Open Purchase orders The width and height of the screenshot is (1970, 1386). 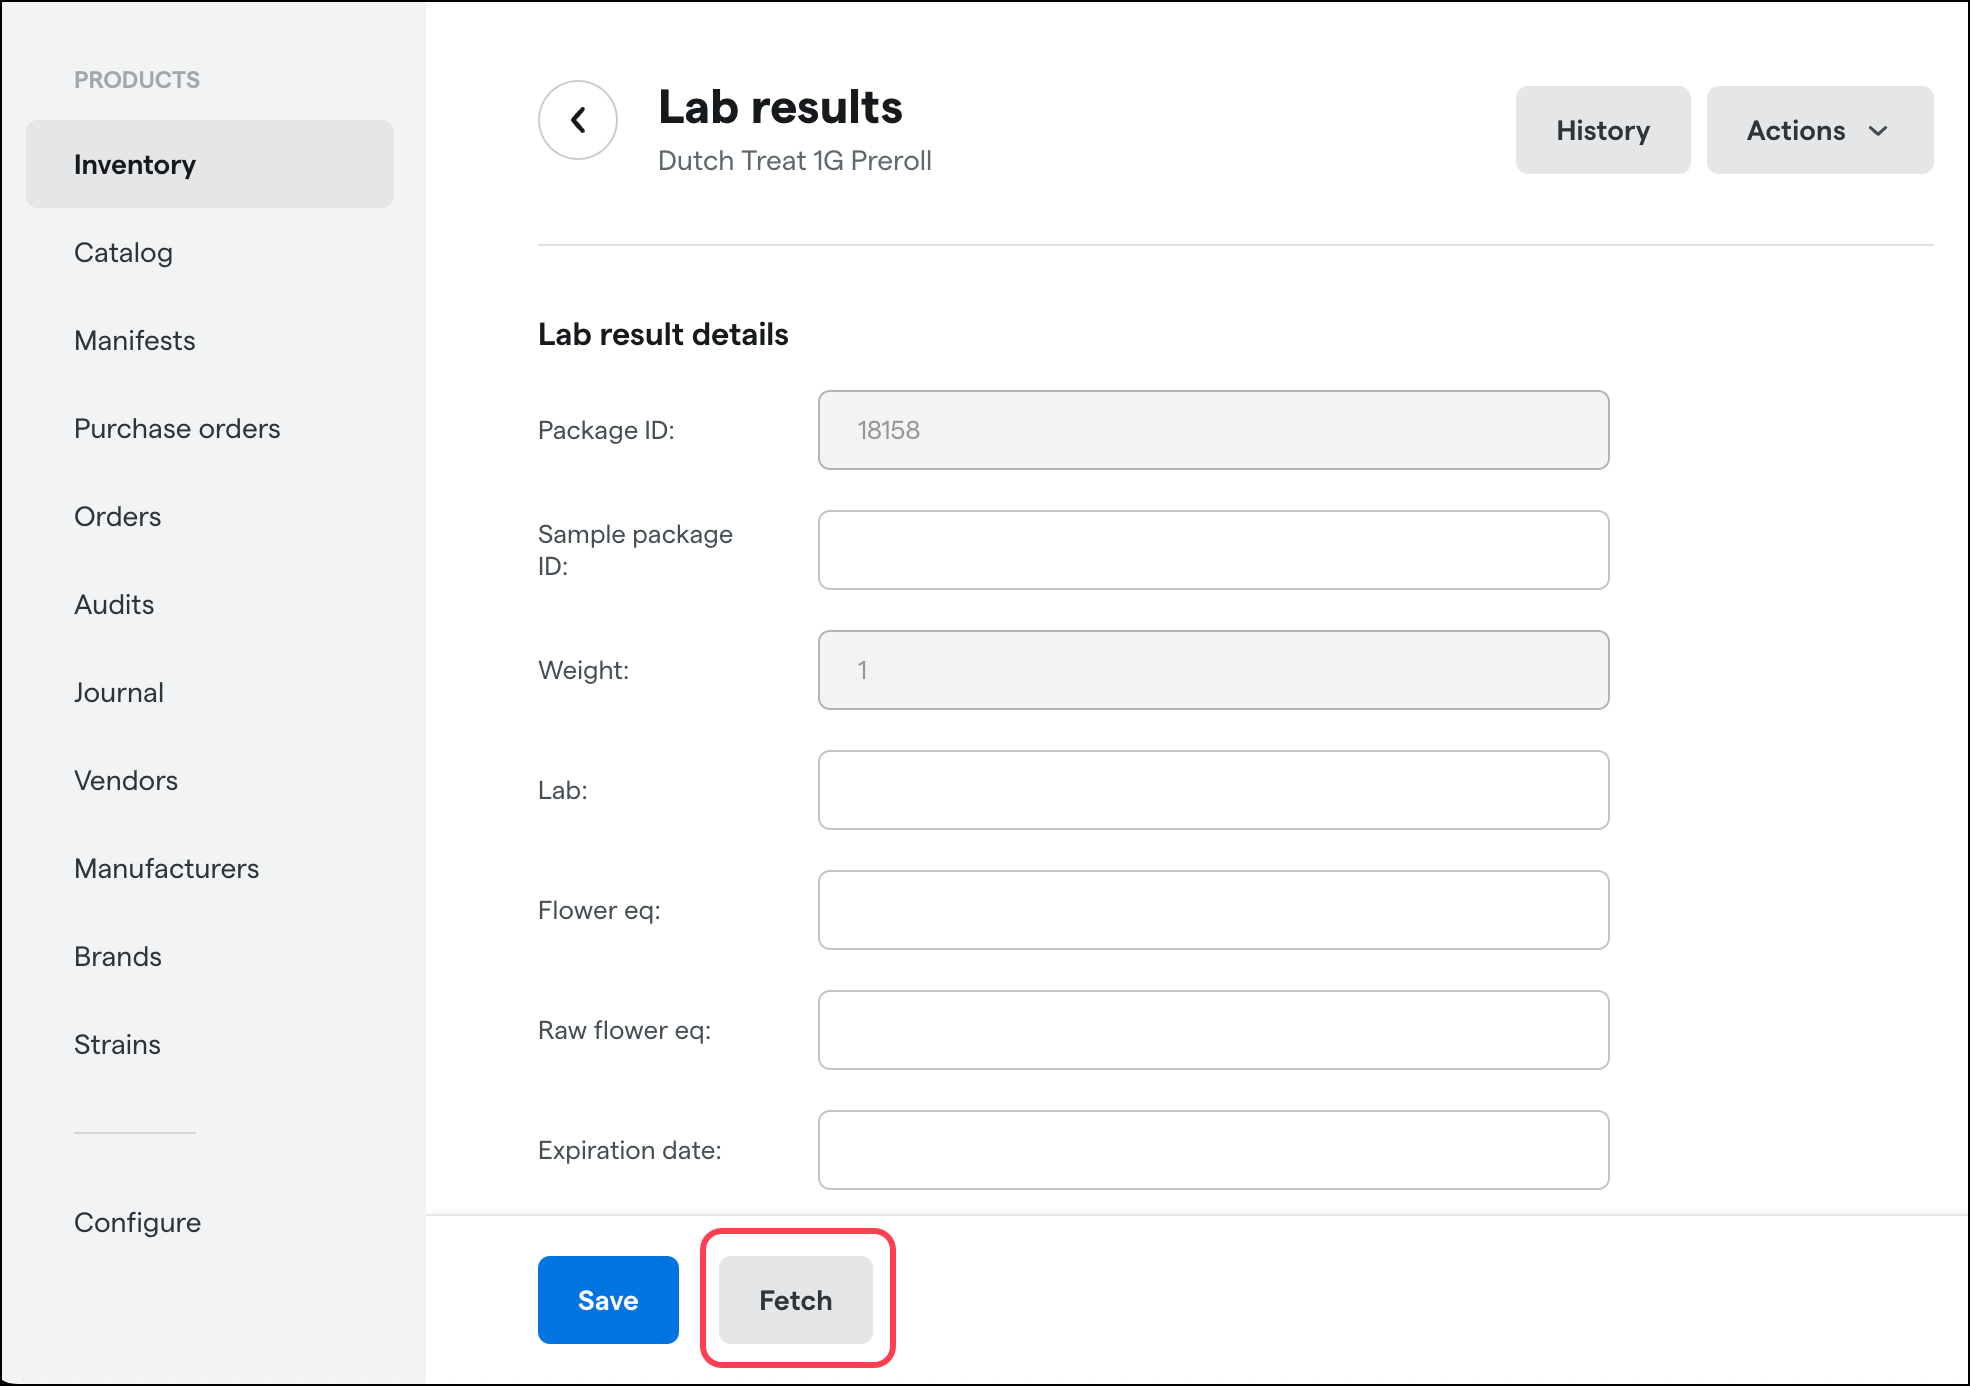177,428
